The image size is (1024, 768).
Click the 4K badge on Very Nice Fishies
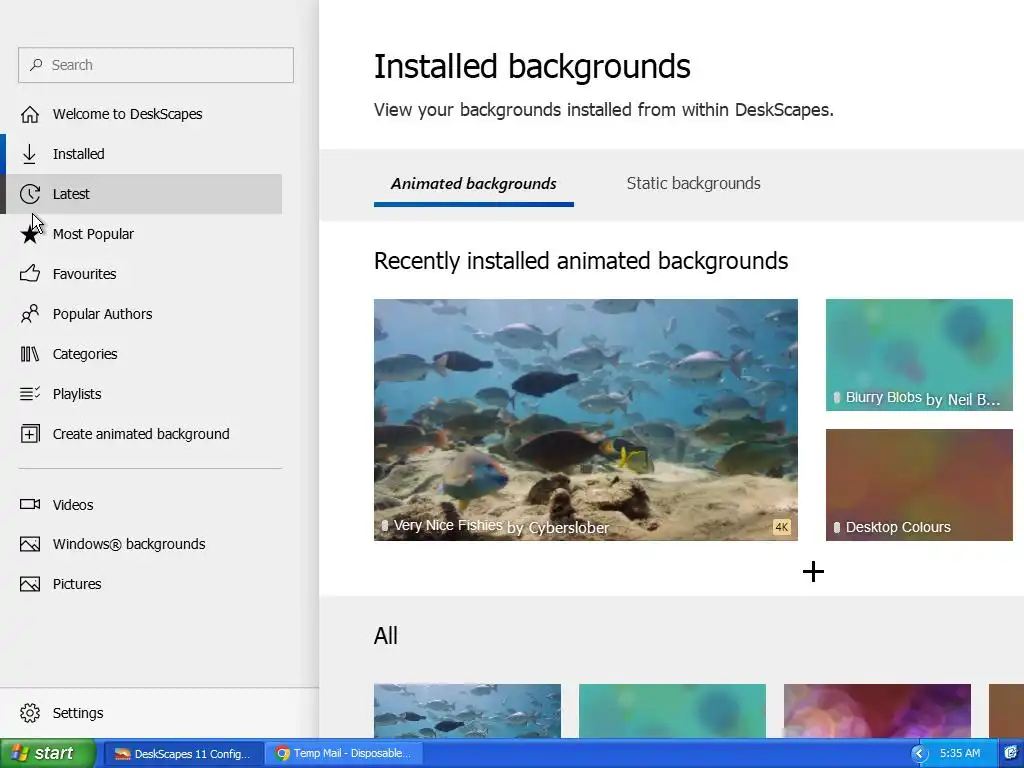tap(782, 527)
